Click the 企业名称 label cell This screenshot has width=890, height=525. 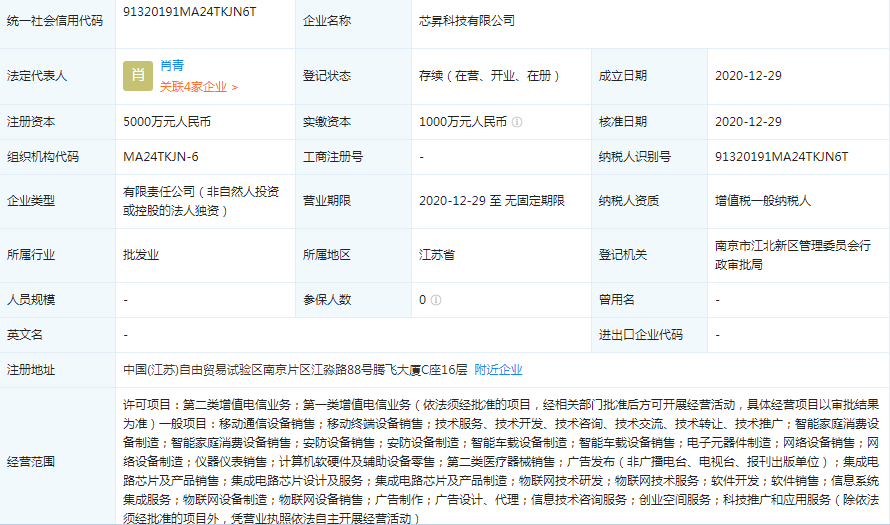(x=327, y=21)
